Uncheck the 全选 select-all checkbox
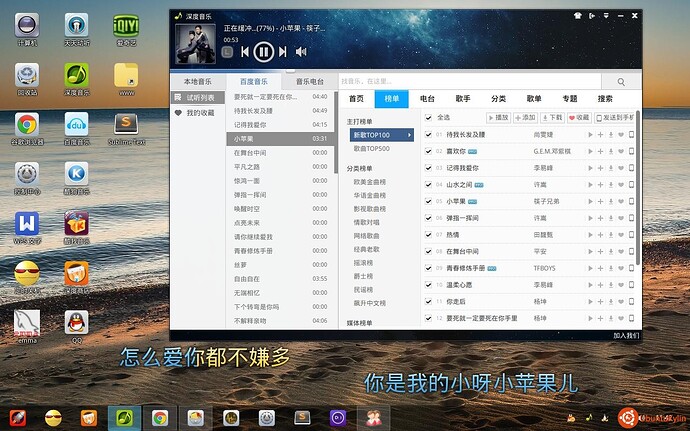This screenshot has height=431, width=690. point(428,118)
